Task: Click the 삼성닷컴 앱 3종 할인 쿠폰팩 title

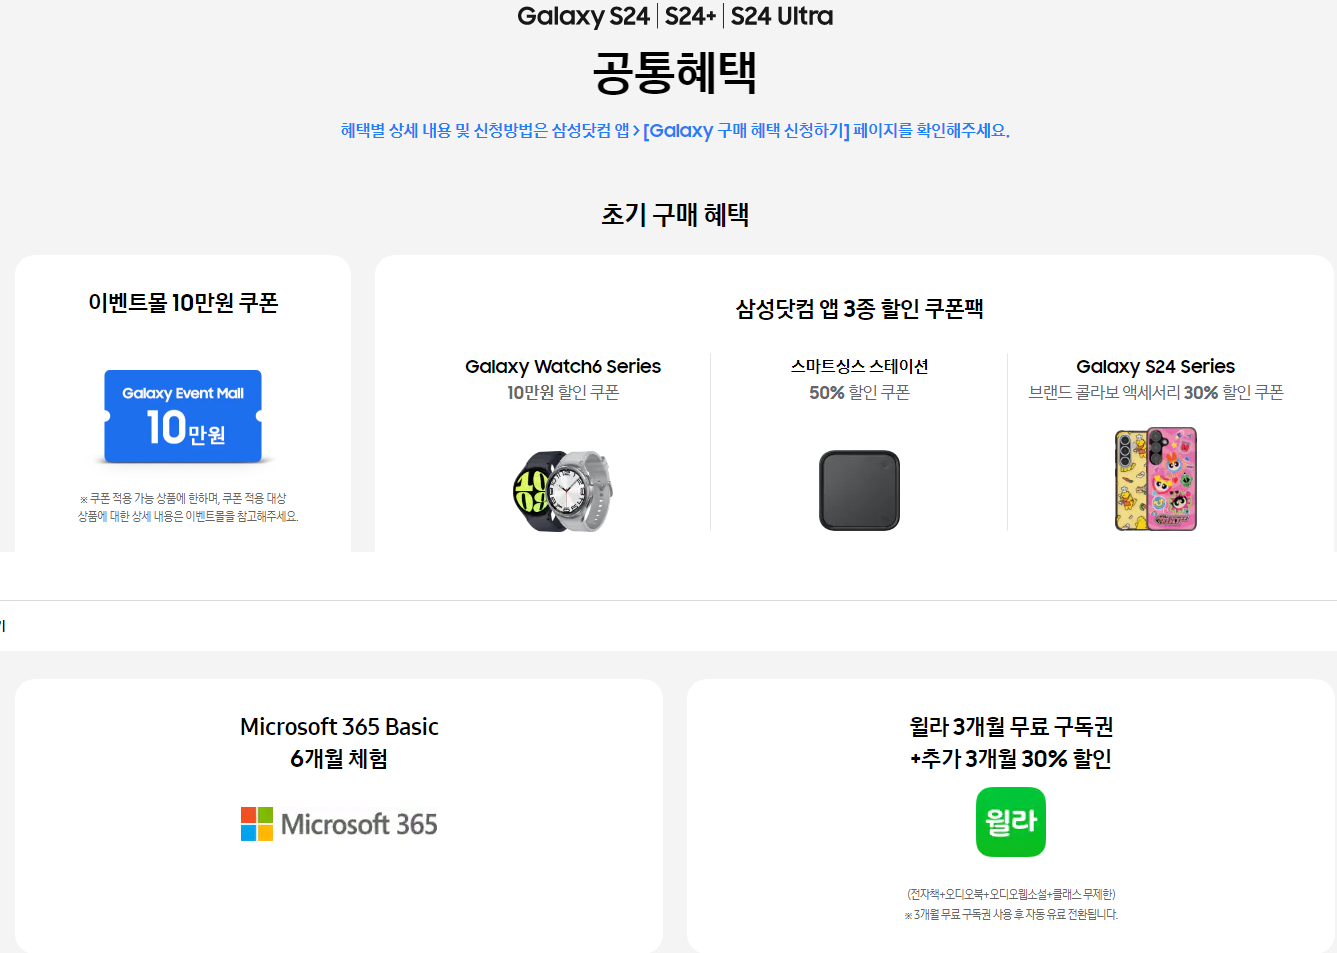Action: [859, 309]
